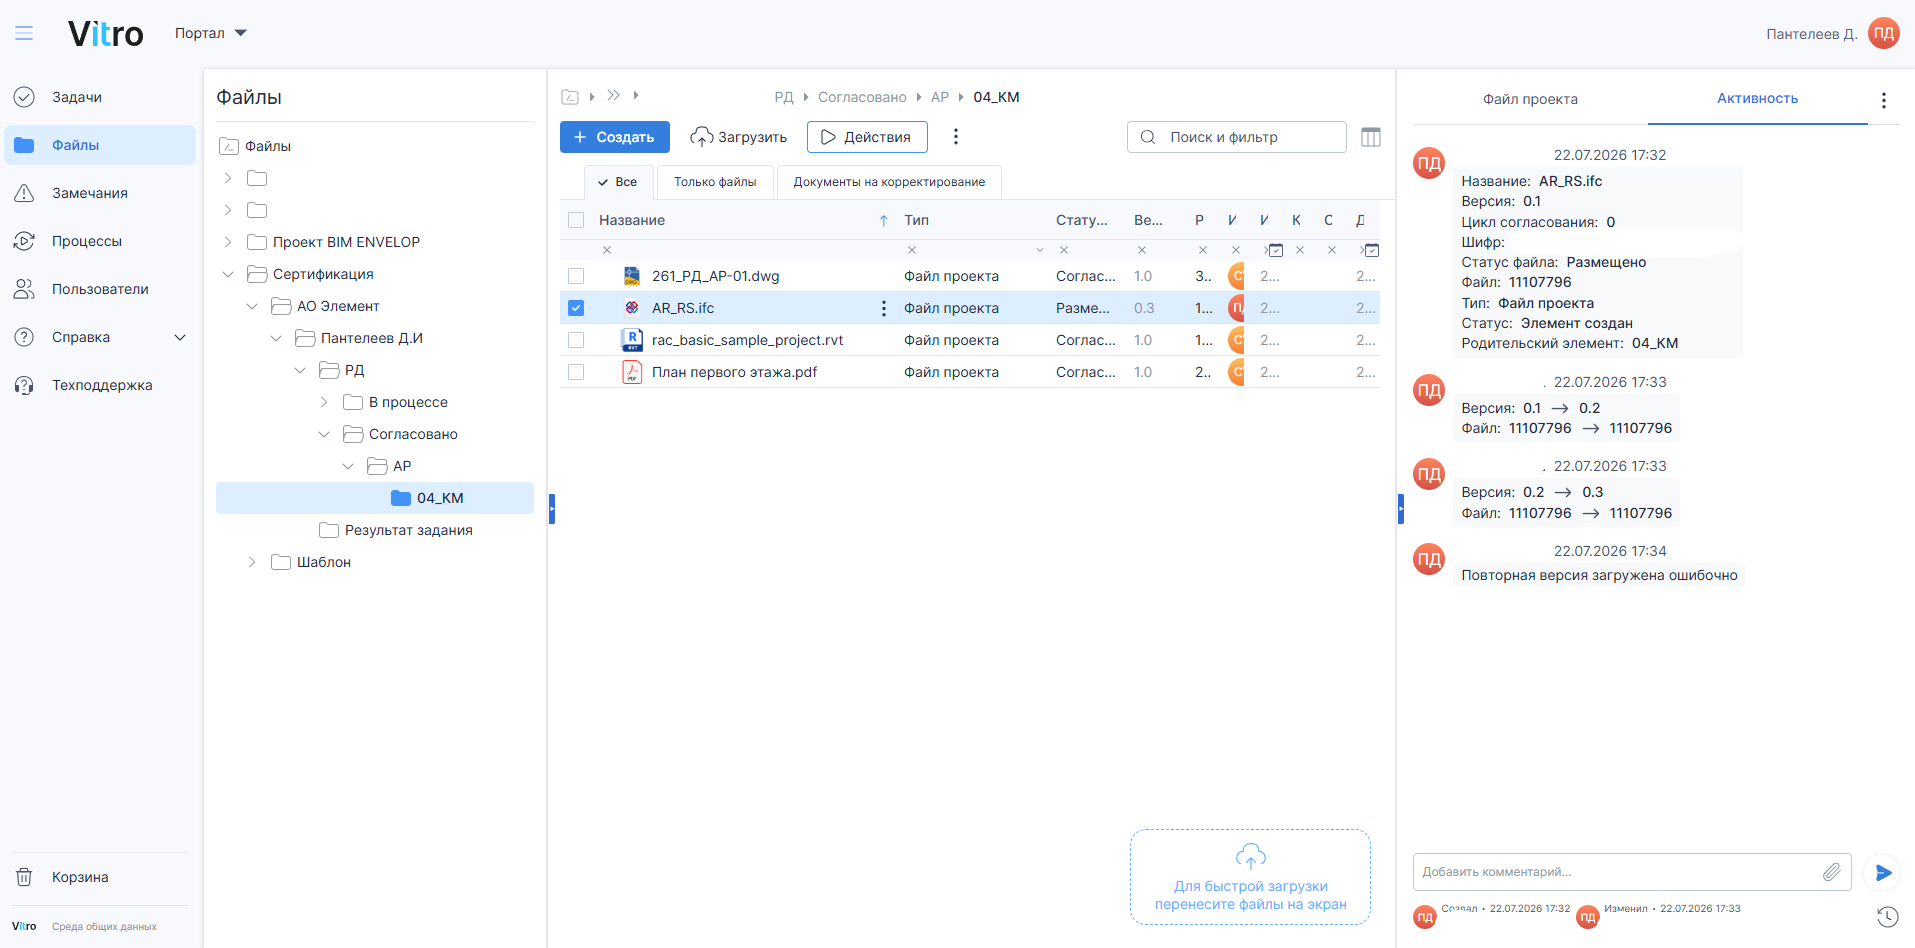Screen dimensions: 1915x948
Task: Open the history clock icon
Action: tap(1887, 916)
